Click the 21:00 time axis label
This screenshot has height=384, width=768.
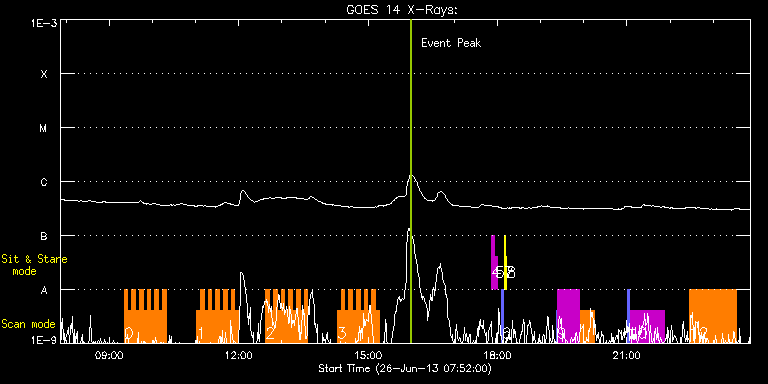627,355
